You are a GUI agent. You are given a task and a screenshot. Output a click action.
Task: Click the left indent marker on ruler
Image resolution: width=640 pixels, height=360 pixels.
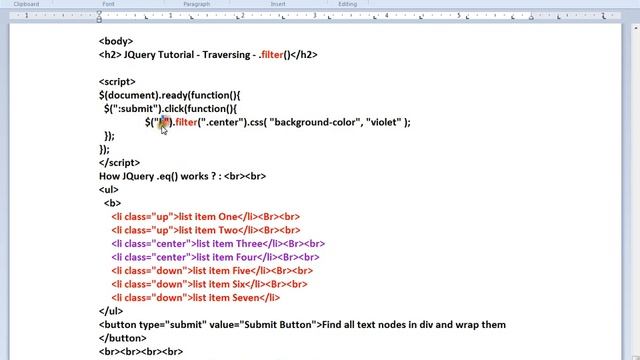pos(99,17)
